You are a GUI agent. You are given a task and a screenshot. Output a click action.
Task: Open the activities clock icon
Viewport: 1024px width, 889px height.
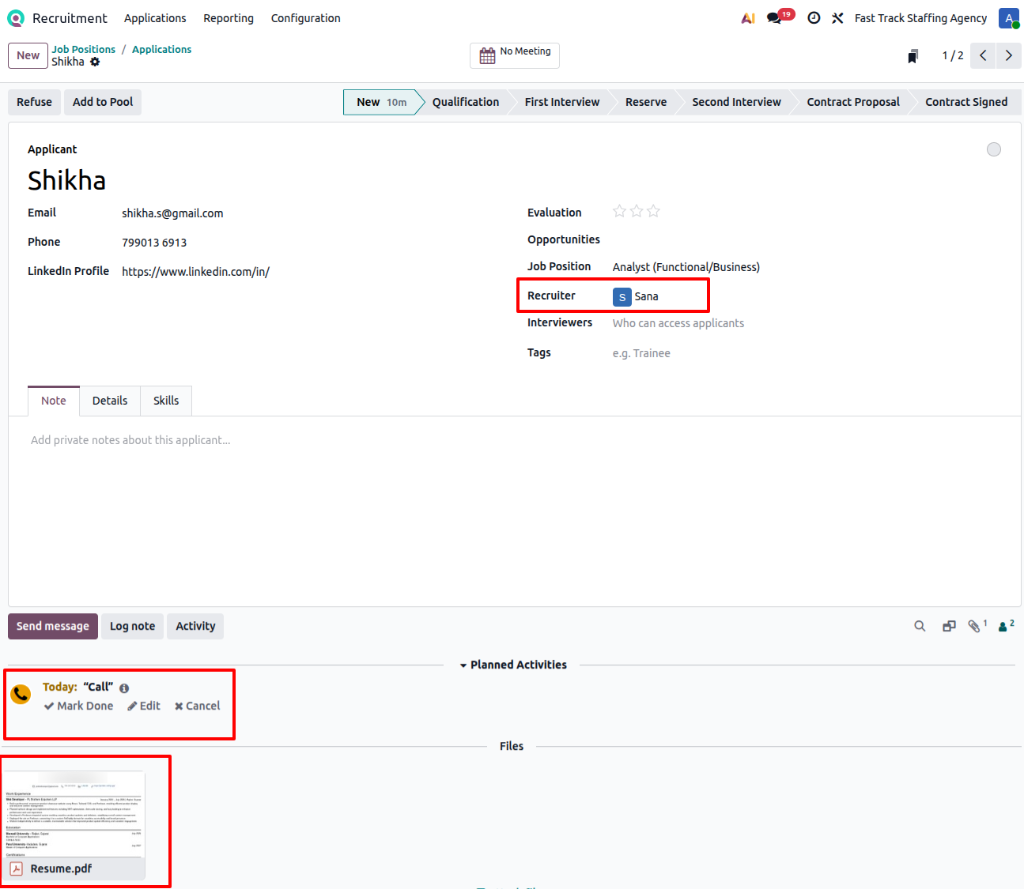[x=814, y=18]
